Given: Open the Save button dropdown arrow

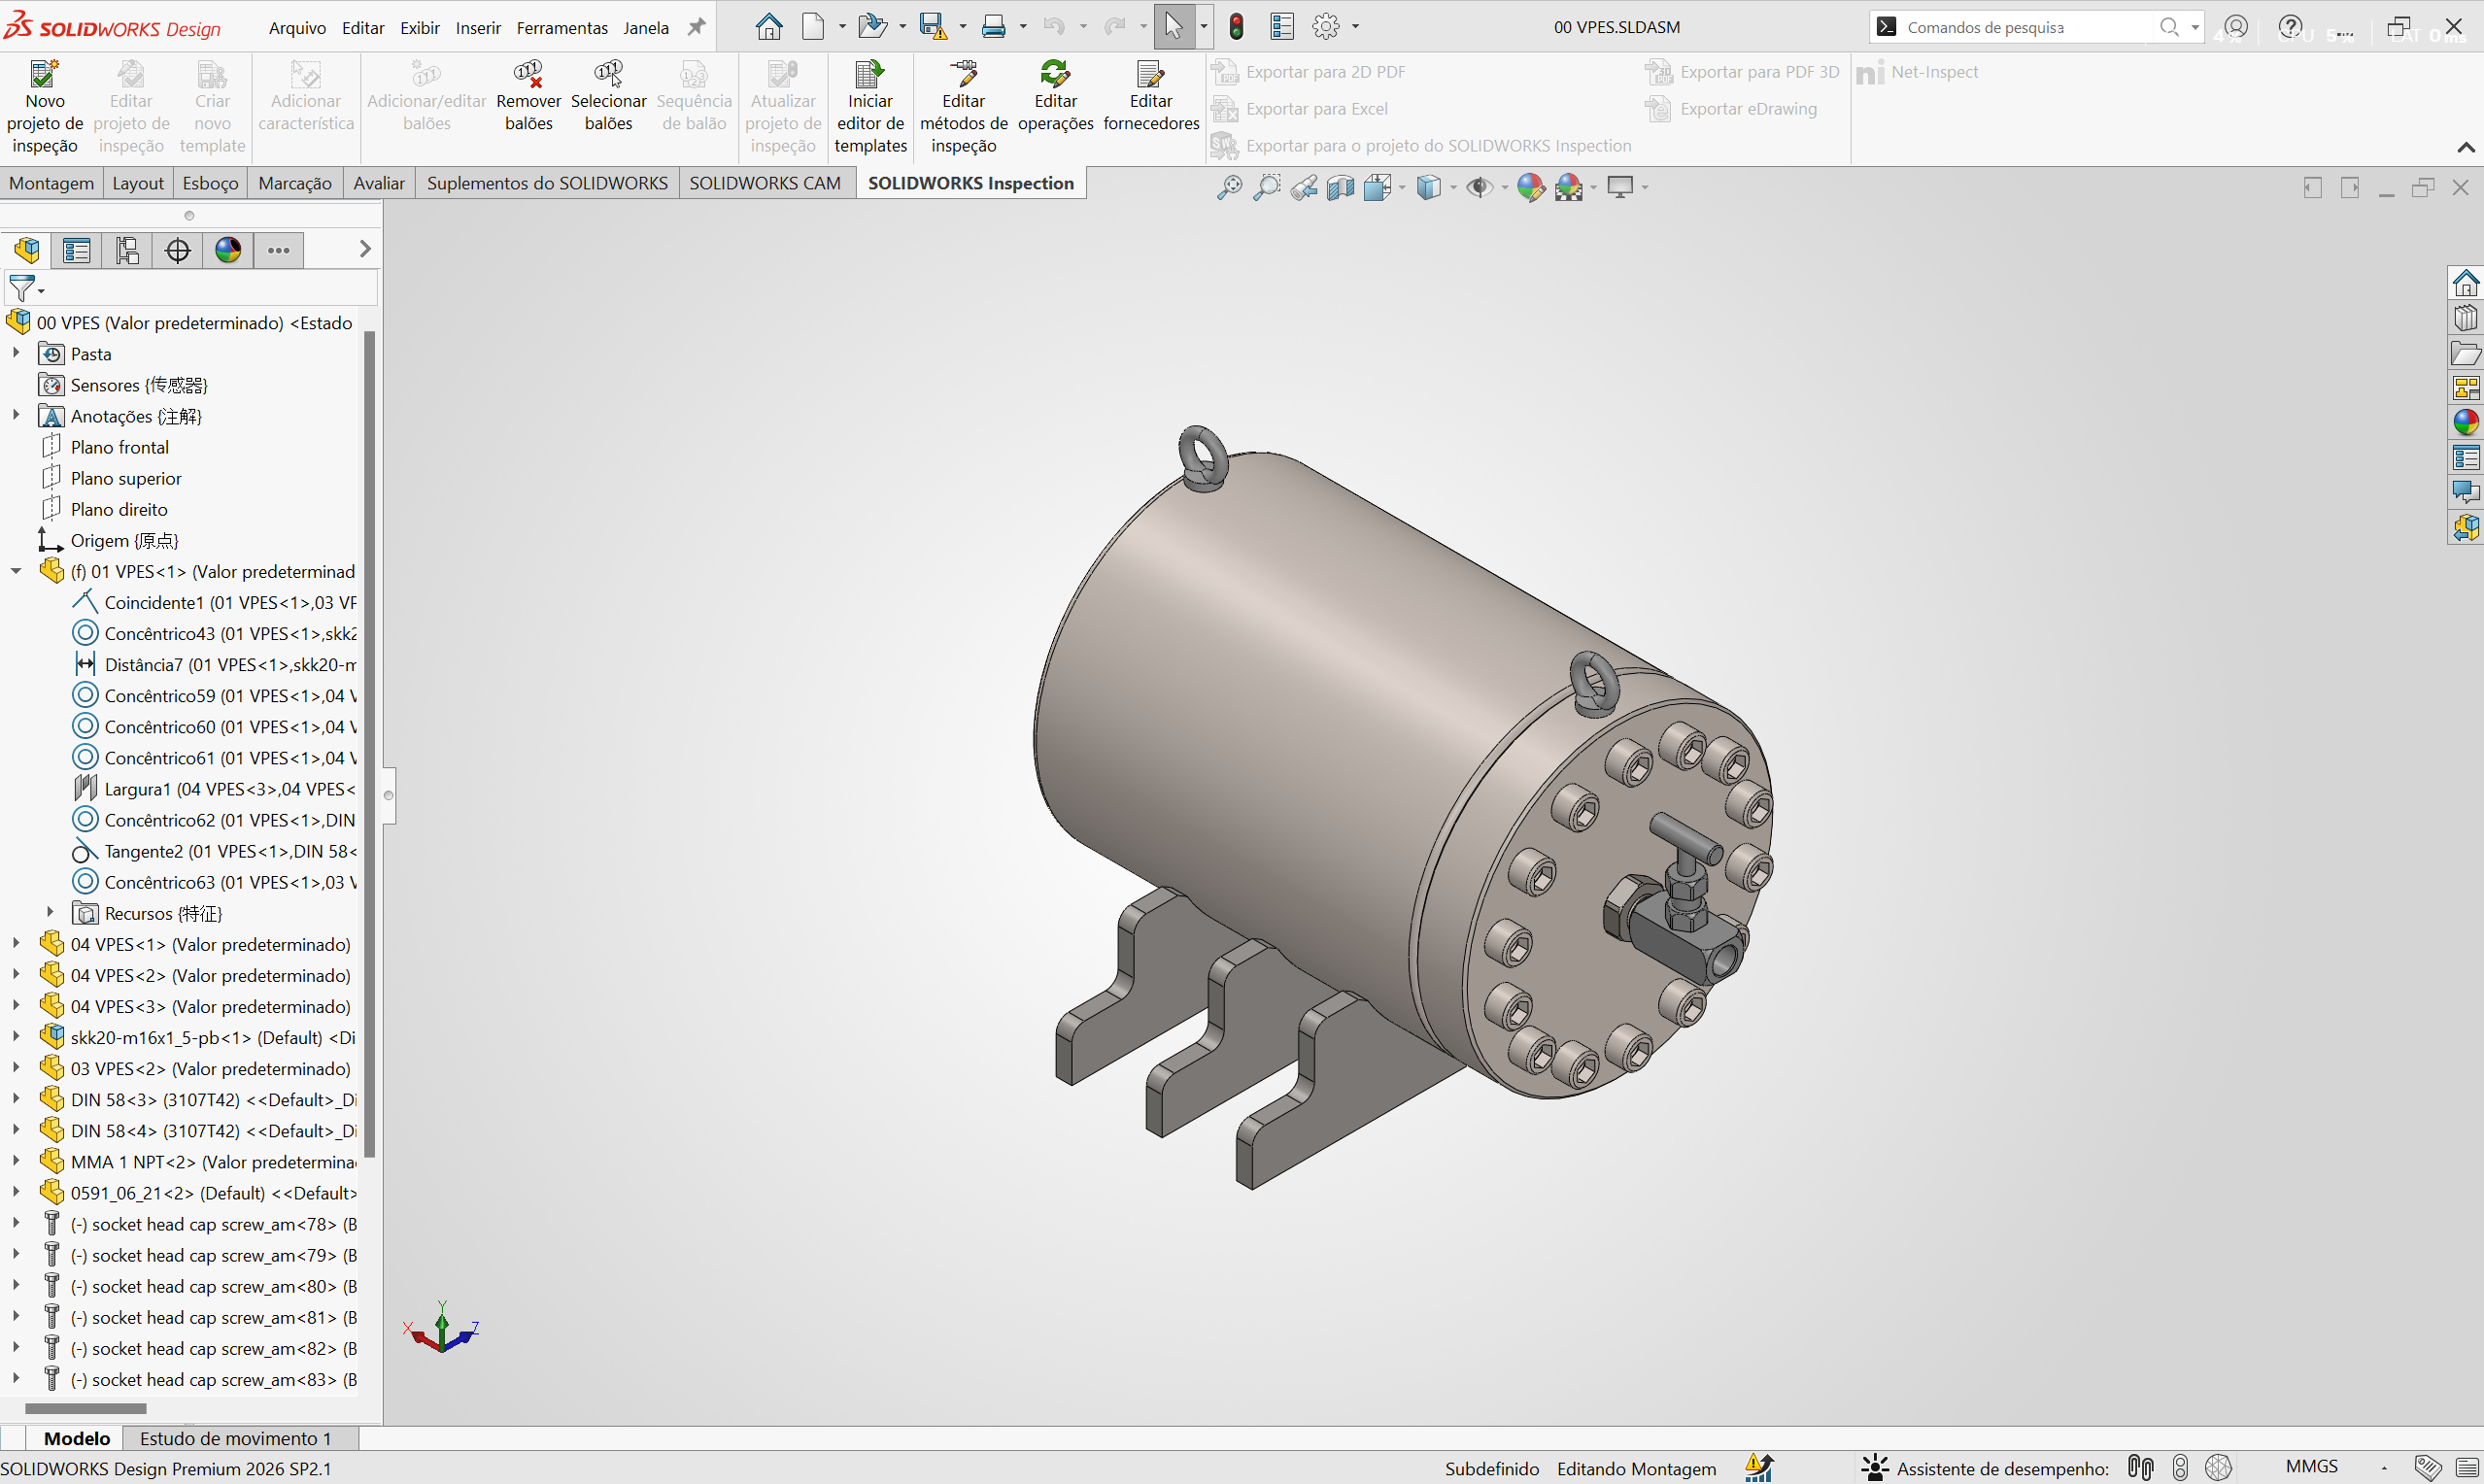Looking at the screenshot, I should 962,27.
